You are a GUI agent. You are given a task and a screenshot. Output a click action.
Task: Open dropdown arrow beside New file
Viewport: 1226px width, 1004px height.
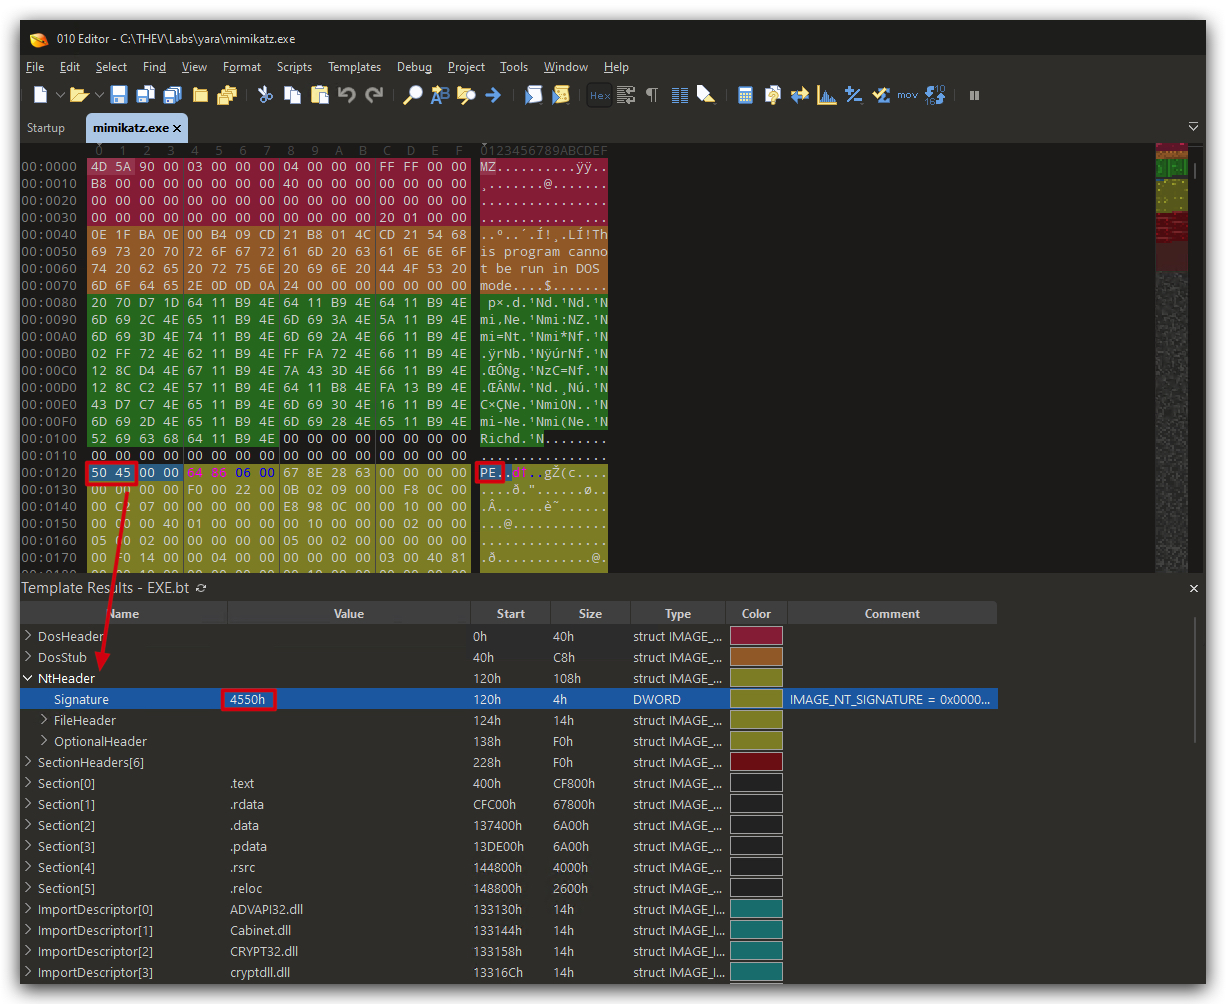(x=60, y=95)
